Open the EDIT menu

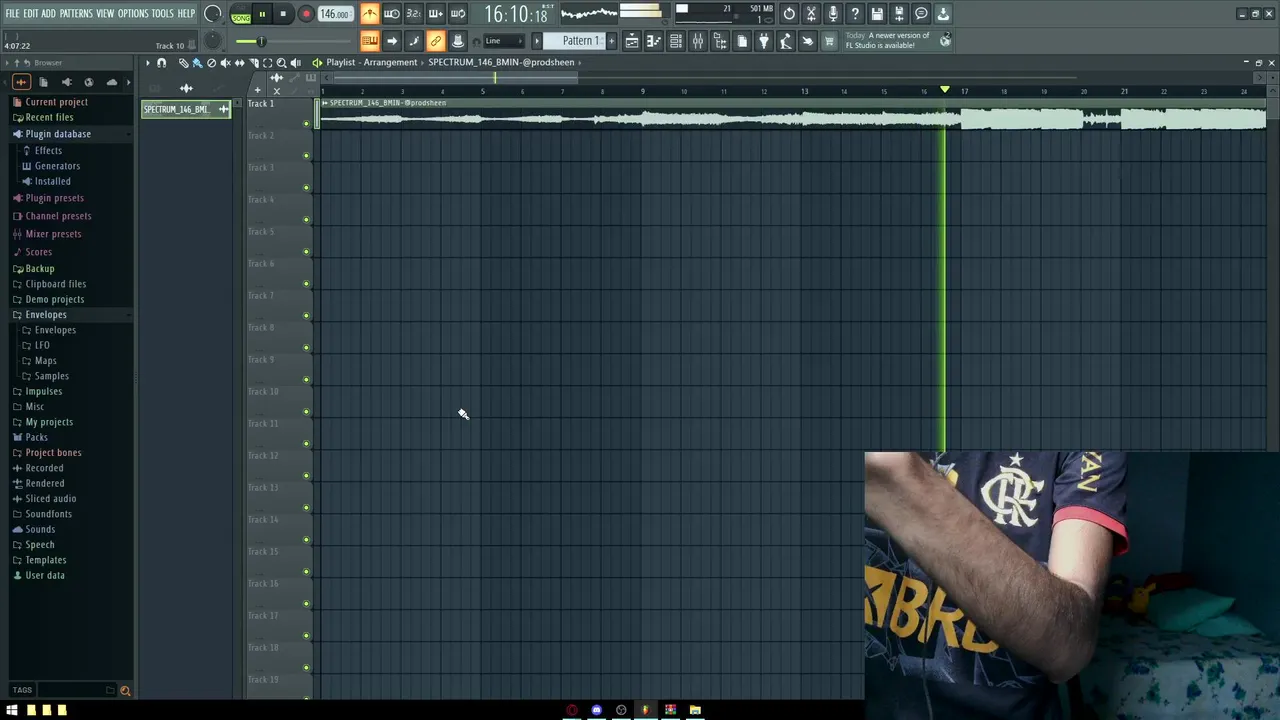click(x=31, y=13)
